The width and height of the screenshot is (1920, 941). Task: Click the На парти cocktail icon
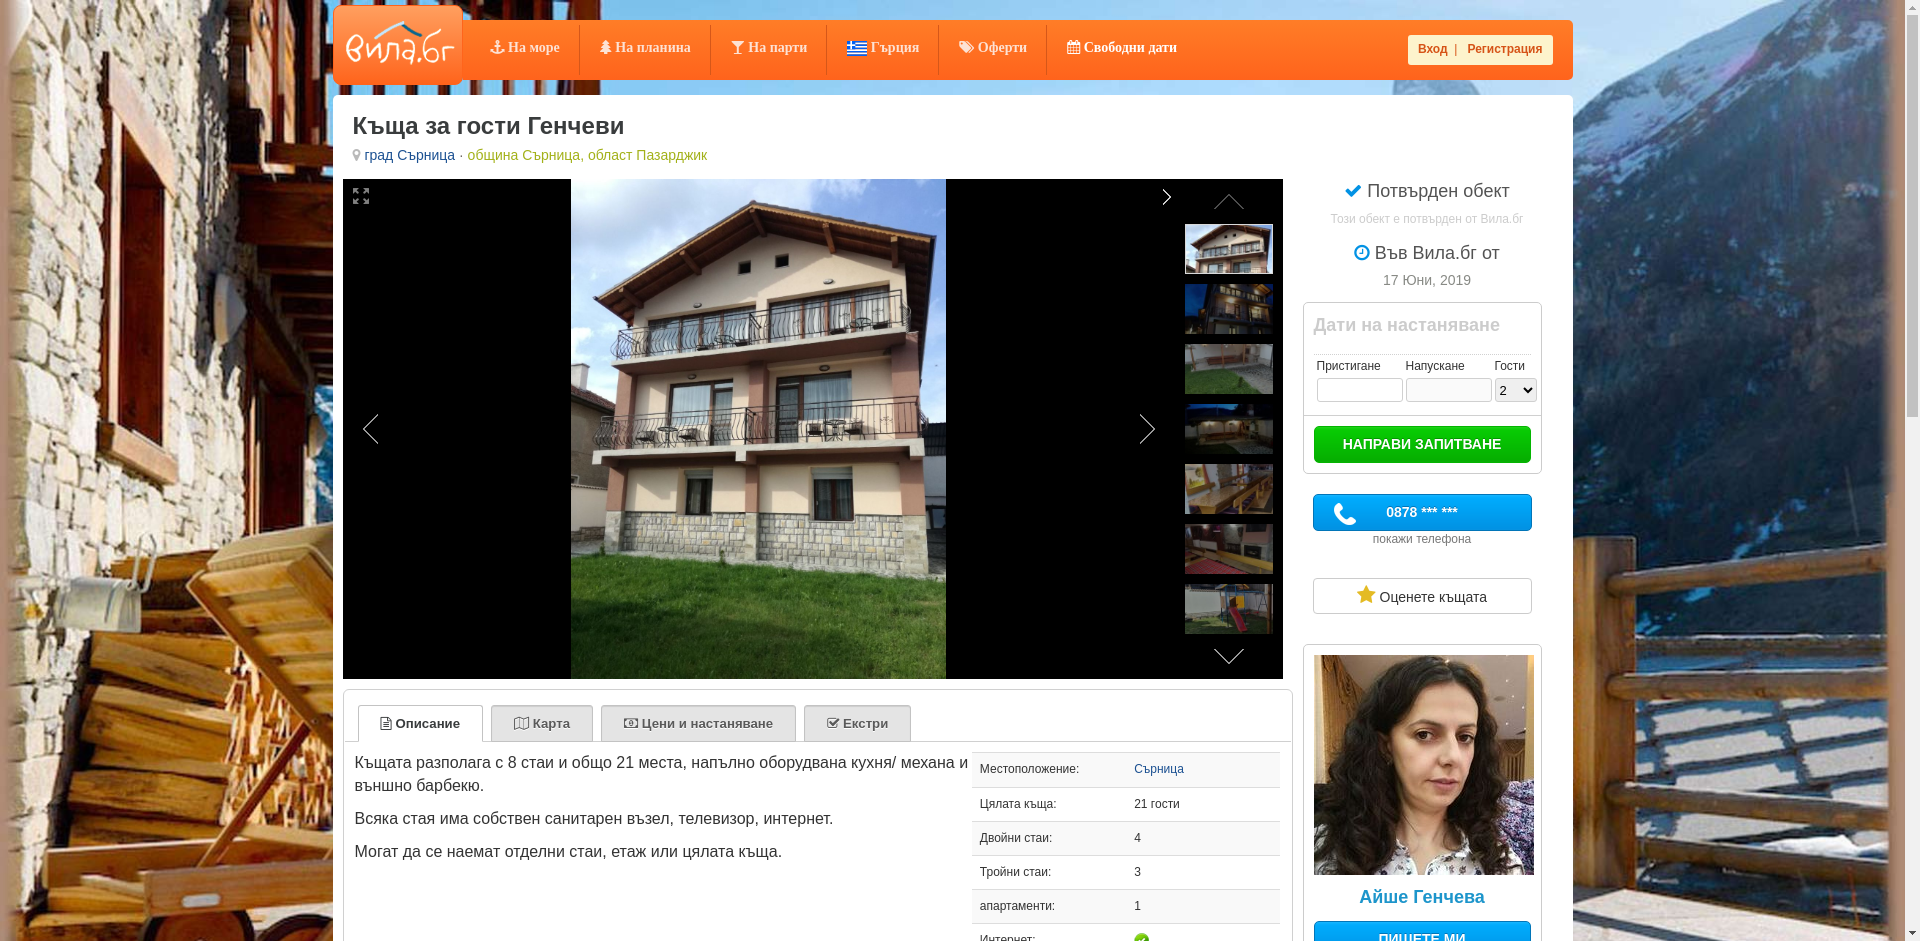click(x=737, y=47)
